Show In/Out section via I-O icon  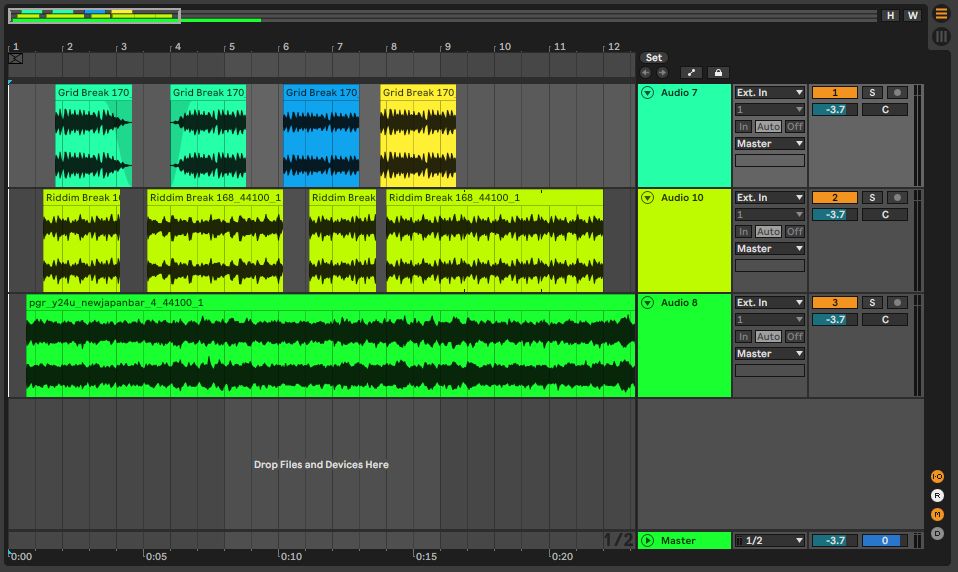pyautogui.click(x=937, y=477)
